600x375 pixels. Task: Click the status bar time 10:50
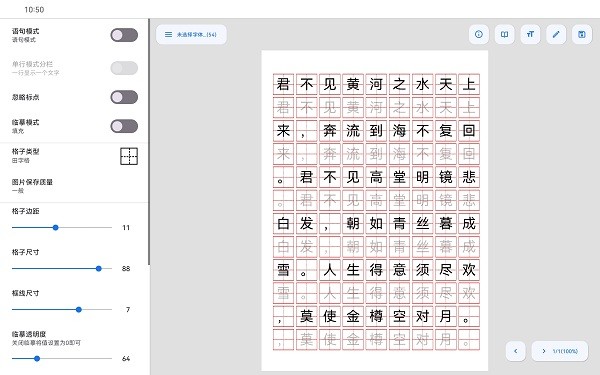(x=34, y=10)
